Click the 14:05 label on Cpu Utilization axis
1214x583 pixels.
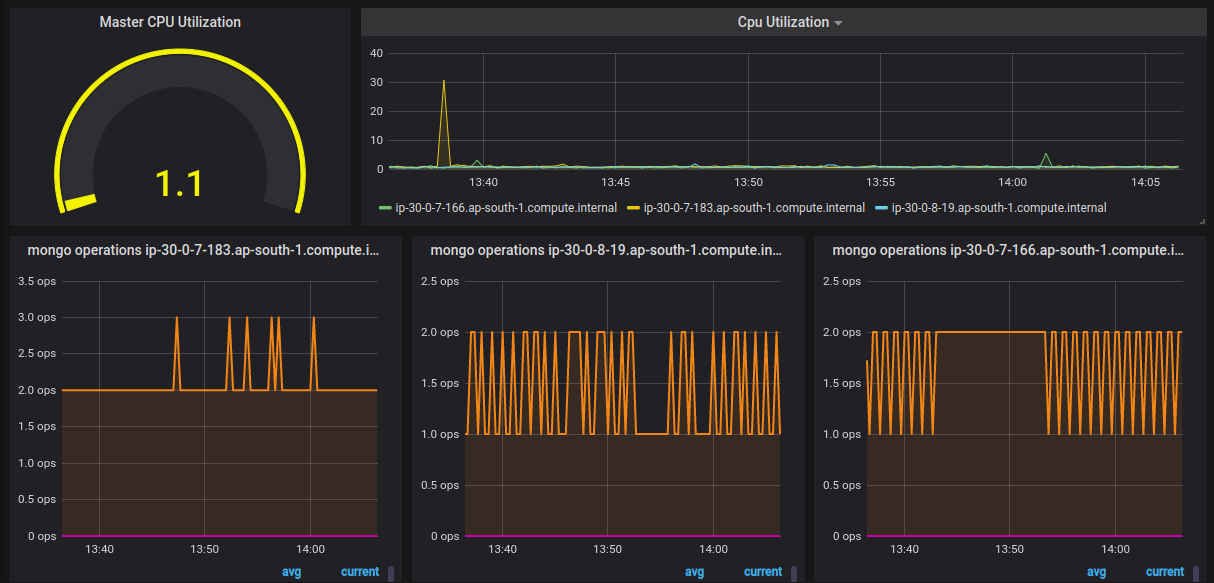pyautogui.click(x=1145, y=182)
